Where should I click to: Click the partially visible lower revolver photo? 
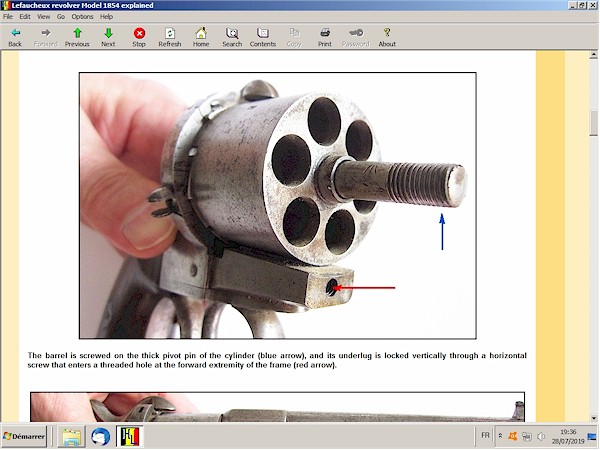point(277,407)
